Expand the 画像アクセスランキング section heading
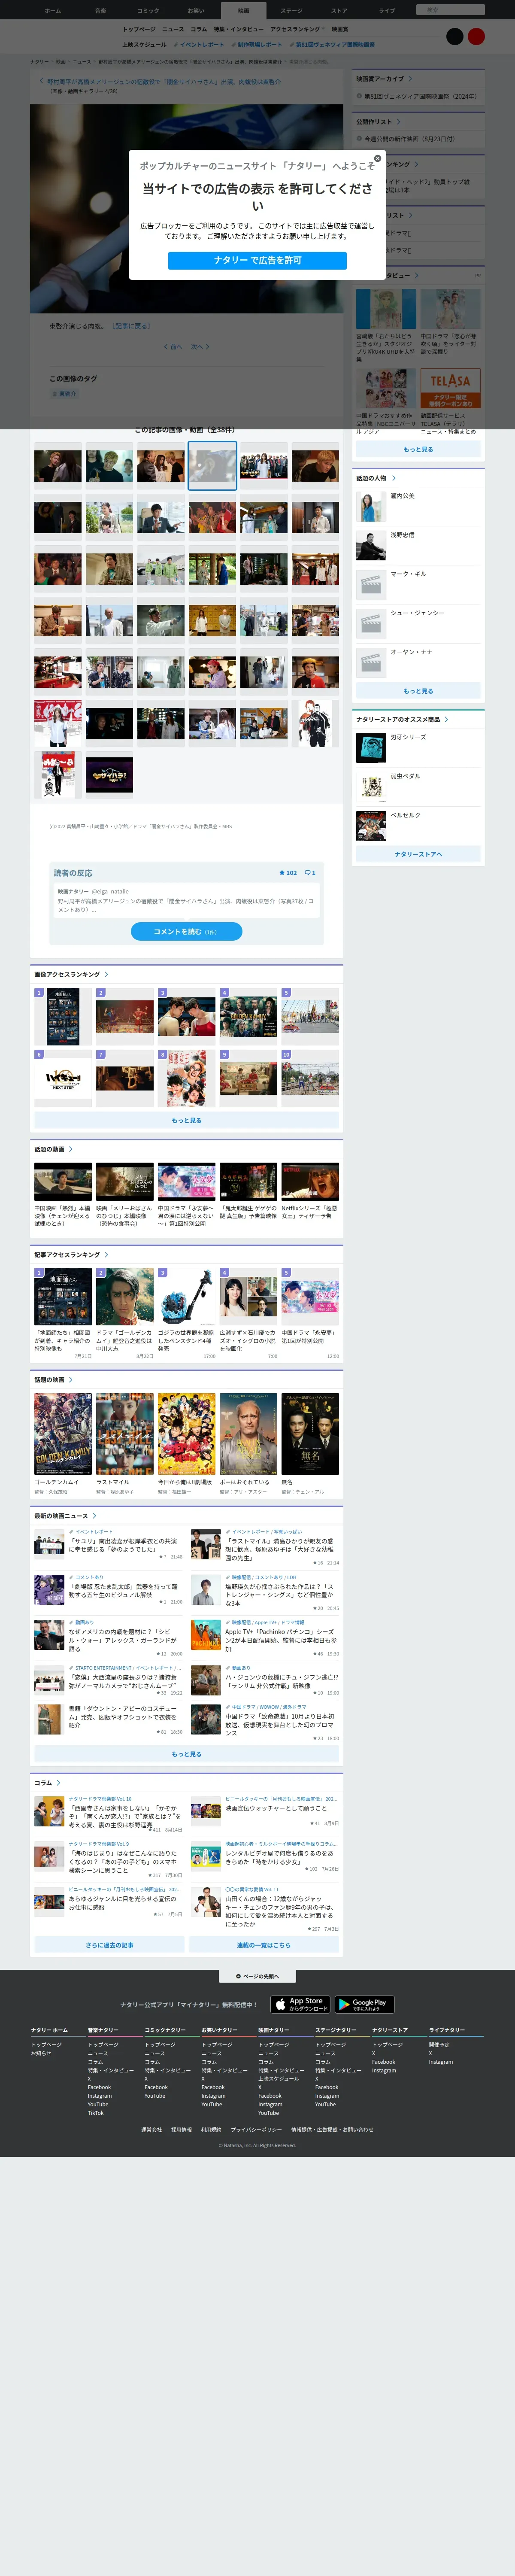Image resolution: width=515 pixels, height=2576 pixels. point(71,974)
